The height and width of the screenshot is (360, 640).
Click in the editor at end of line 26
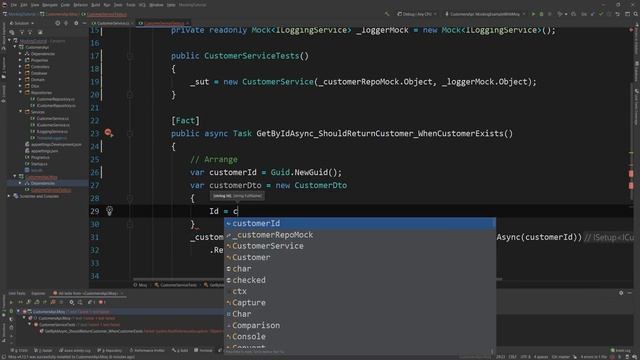343,172
